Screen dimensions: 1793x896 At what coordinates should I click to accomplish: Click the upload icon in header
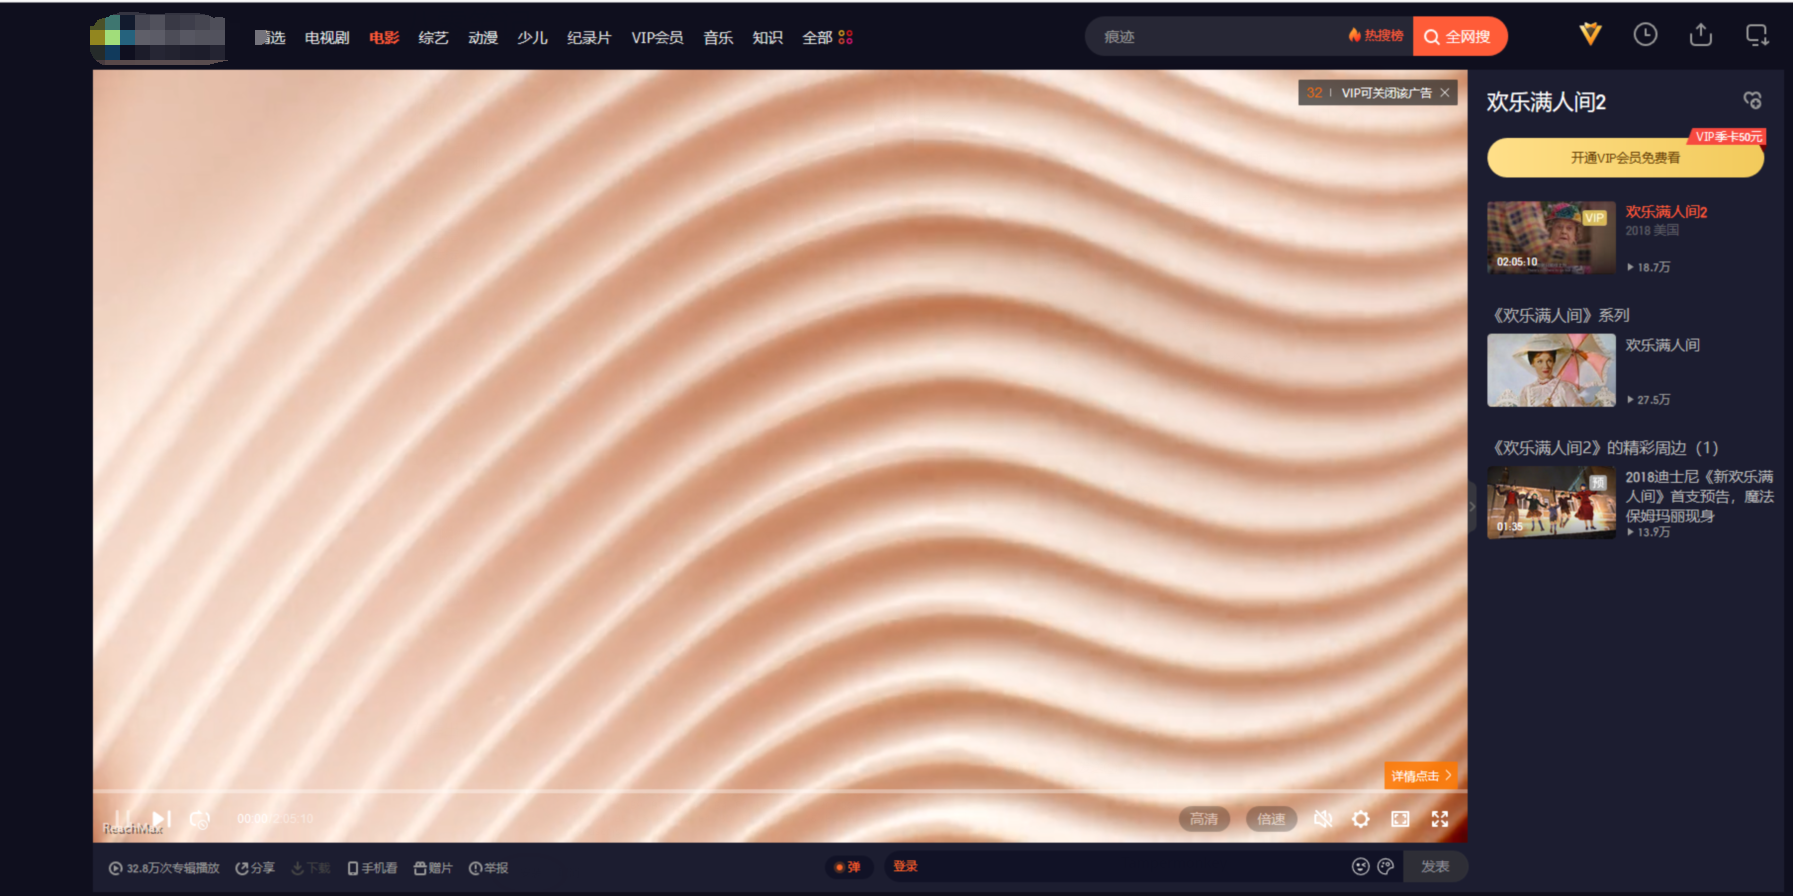(1701, 35)
